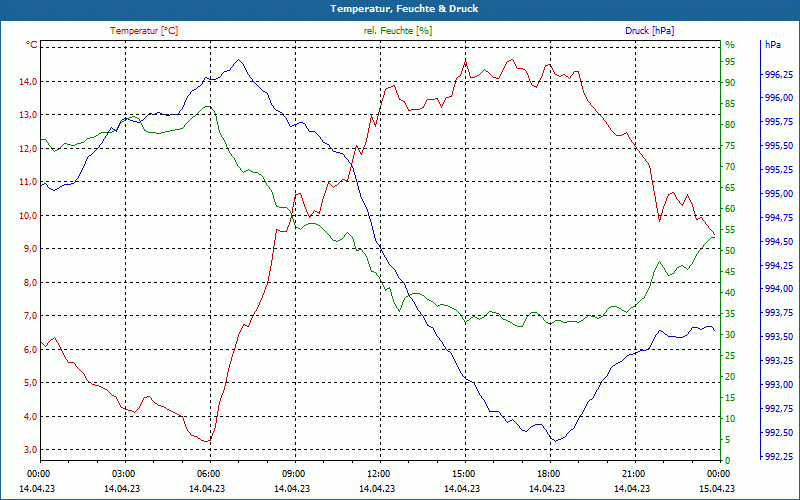The image size is (800, 500).
Task: Click the temperature tick value '4,0'
Action: [x=29, y=416]
